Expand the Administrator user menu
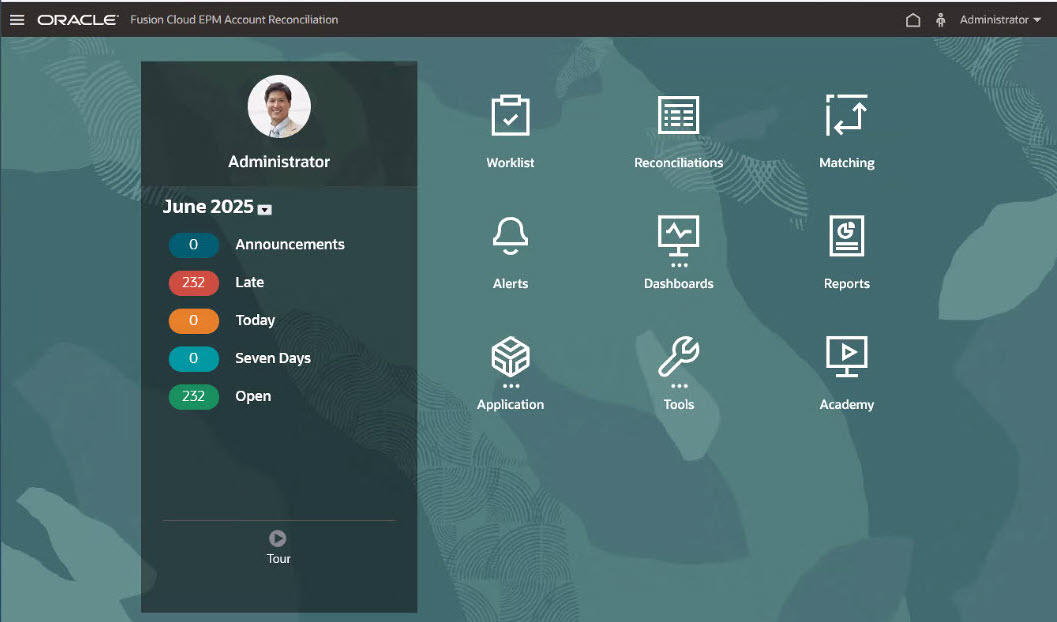This screenshot has height=622, width=1057. [x=1000, y=20]
